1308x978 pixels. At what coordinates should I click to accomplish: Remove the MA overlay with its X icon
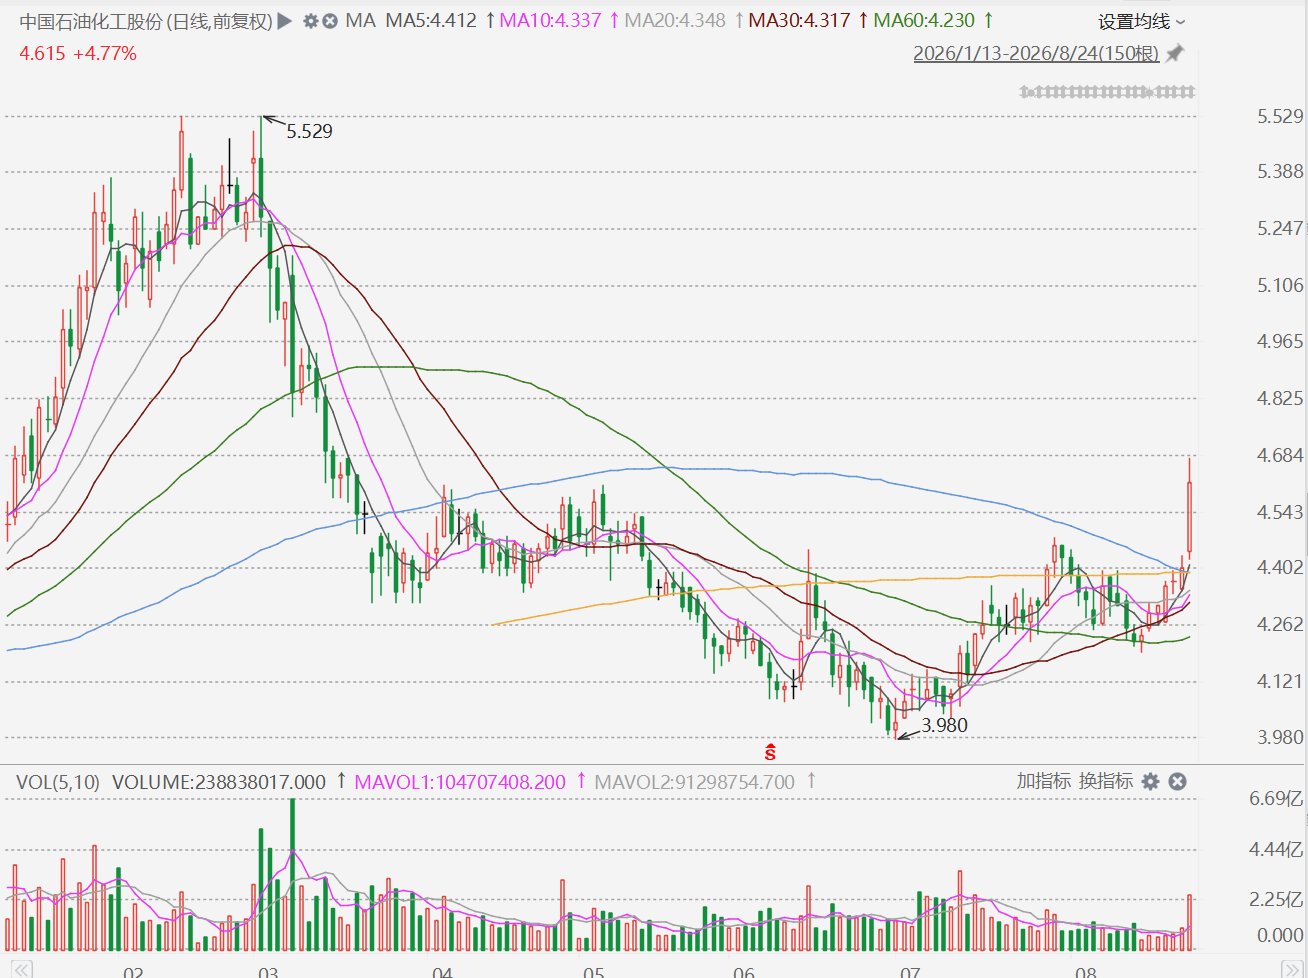331,21
